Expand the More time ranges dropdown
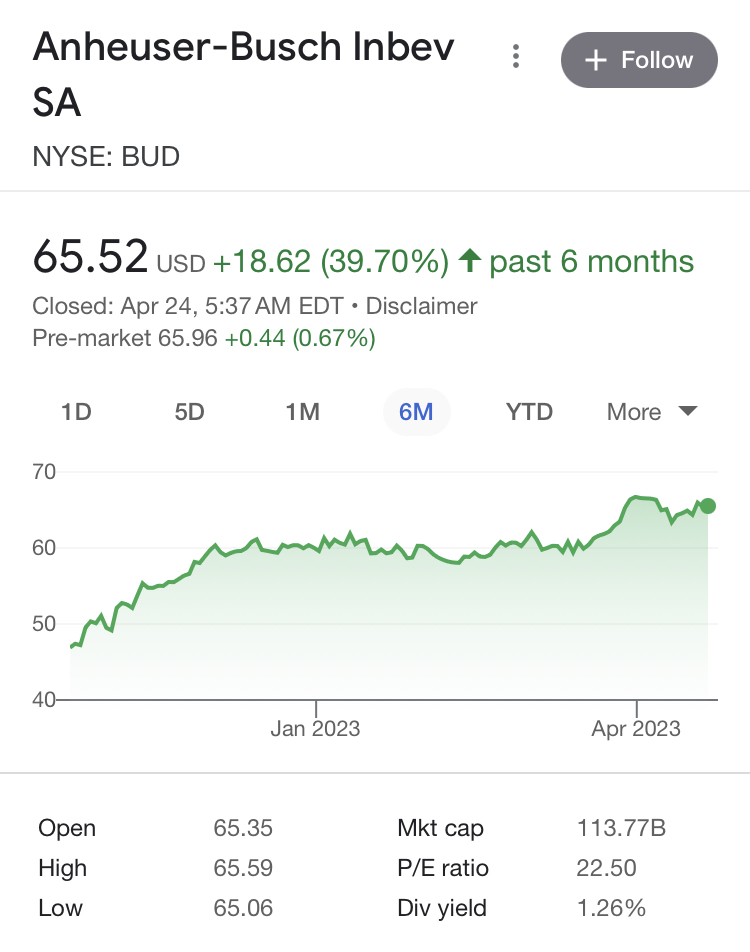Viewport: 750px width, 952px height. tap(652, 412)
